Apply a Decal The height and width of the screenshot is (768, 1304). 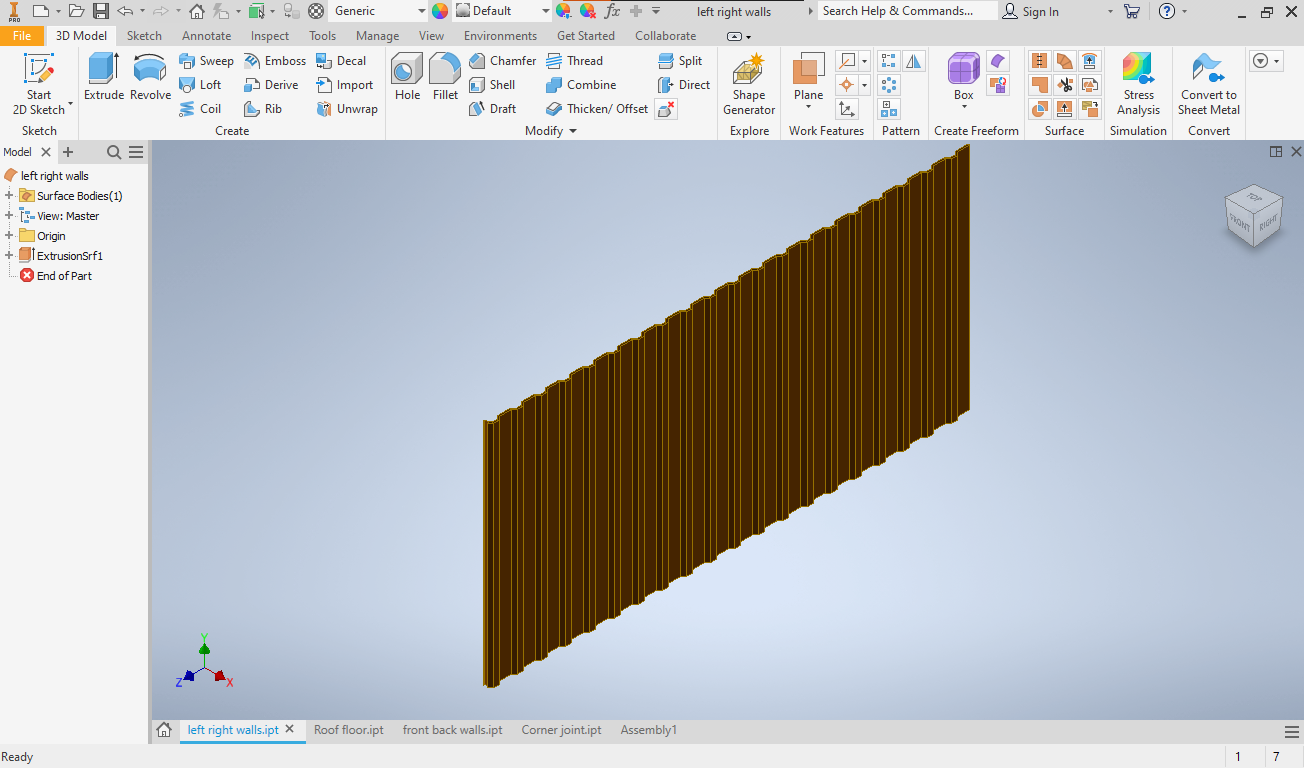click(x=341, y=61)
